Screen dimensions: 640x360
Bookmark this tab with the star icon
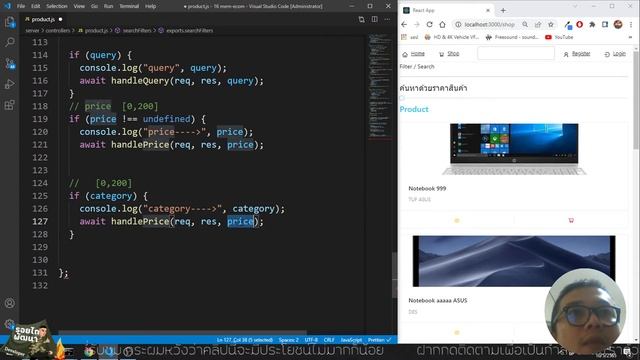[551, 24]
